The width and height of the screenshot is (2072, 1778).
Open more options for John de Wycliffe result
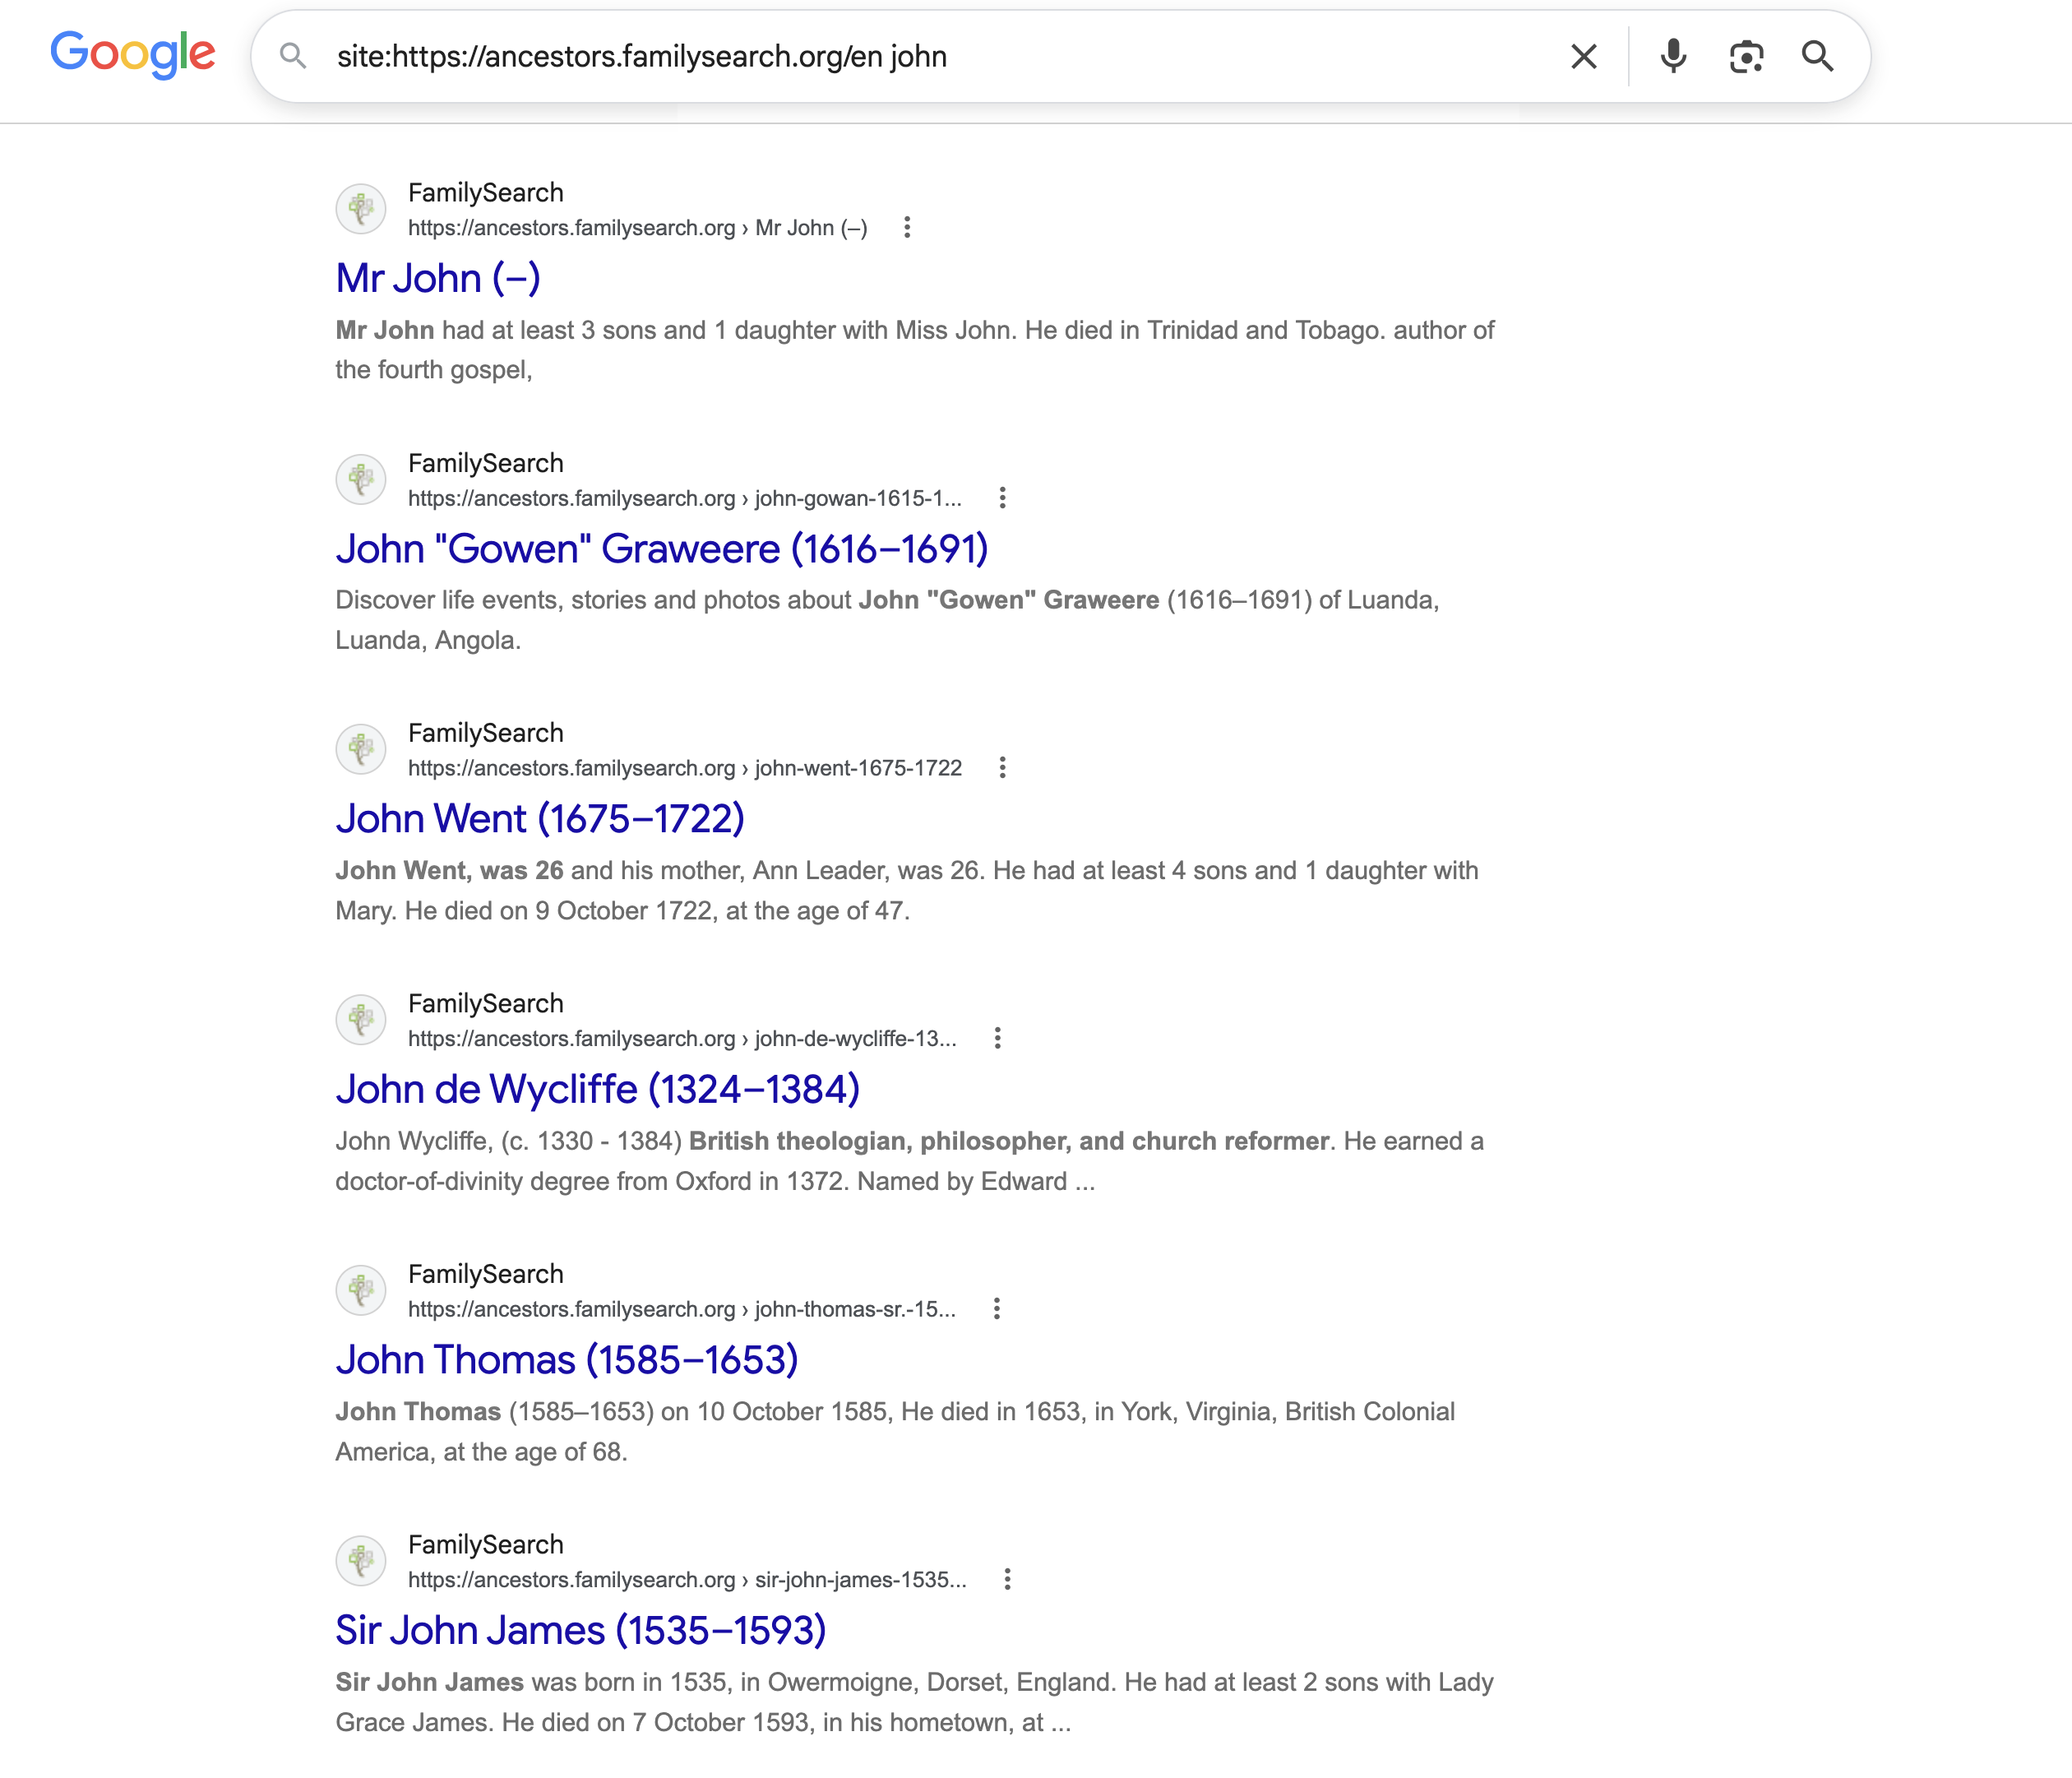click(x=997, y=1038)
